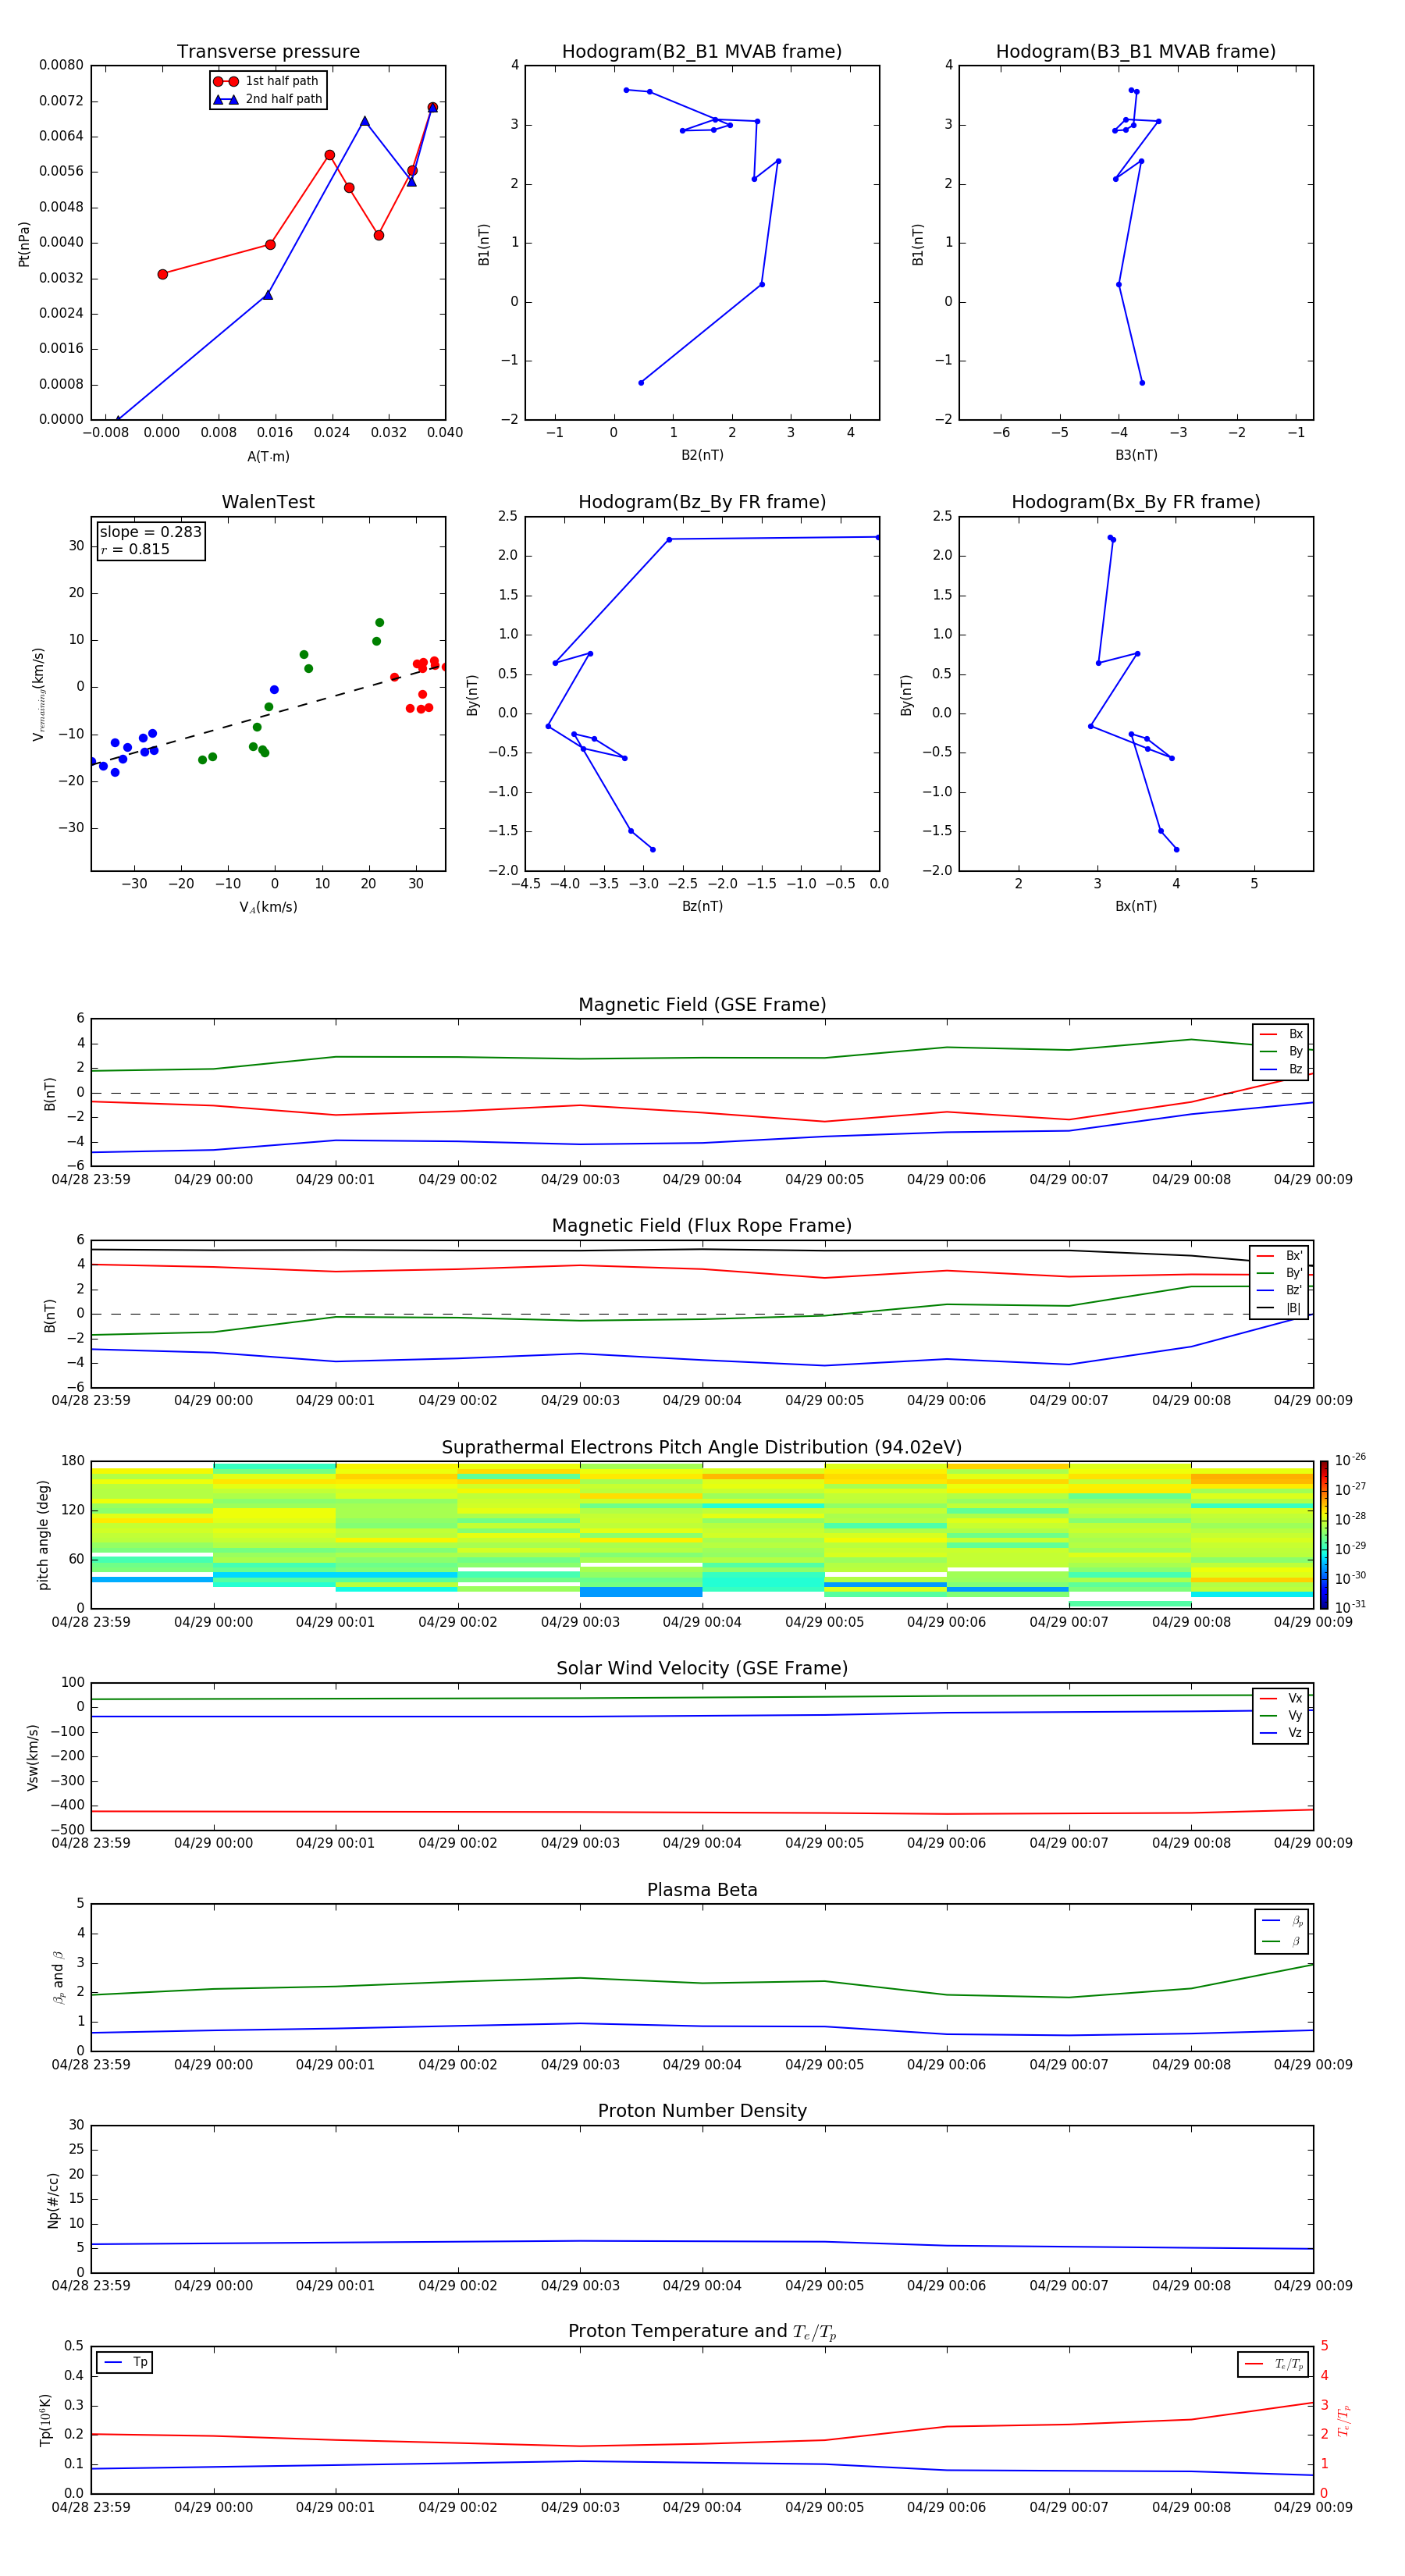
Task: Click the blue triangle at the pressure peak
Action: pyautogui.click(x=365, y=121)
